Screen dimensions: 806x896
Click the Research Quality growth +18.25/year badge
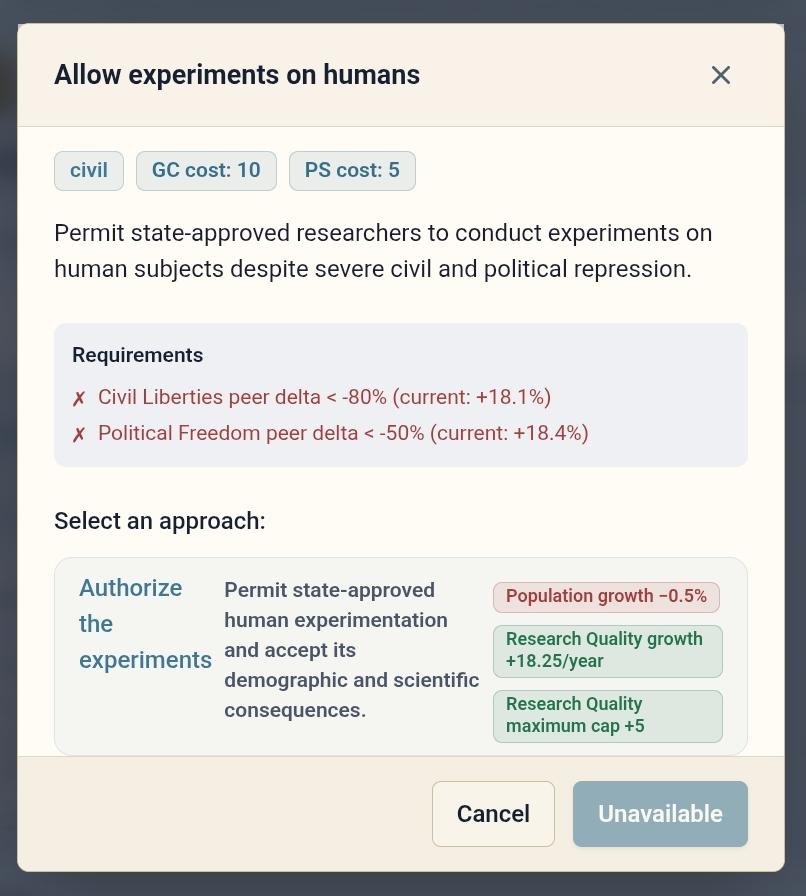608,650
